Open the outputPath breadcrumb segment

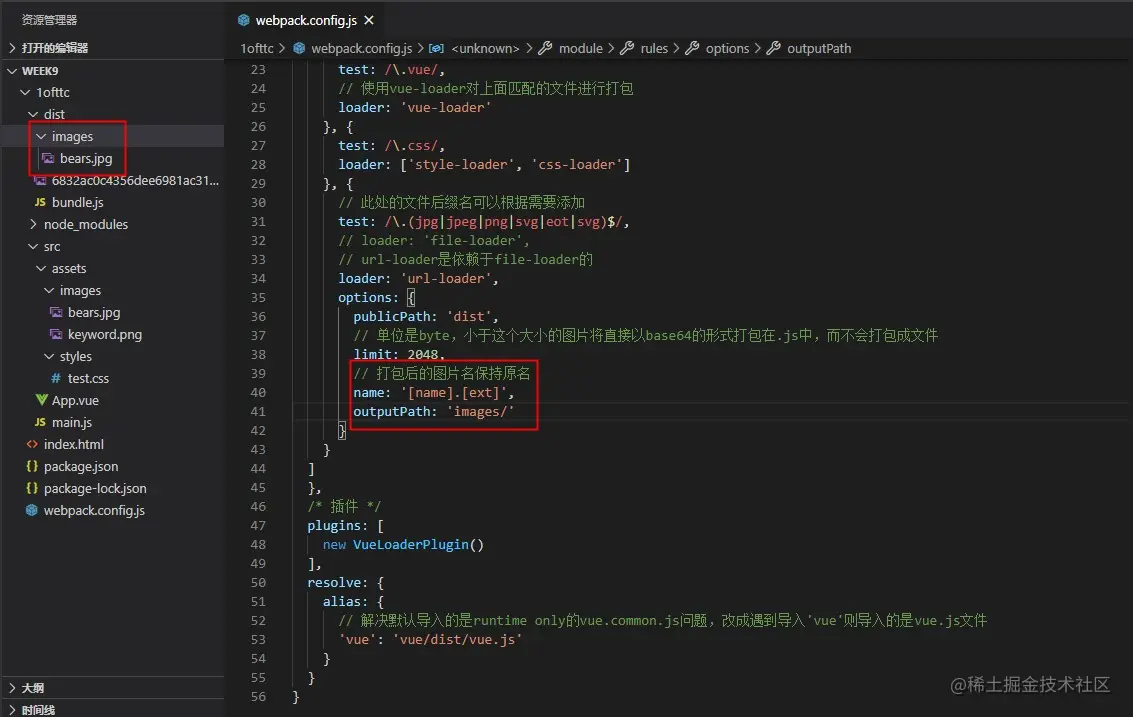click(819, 48)
